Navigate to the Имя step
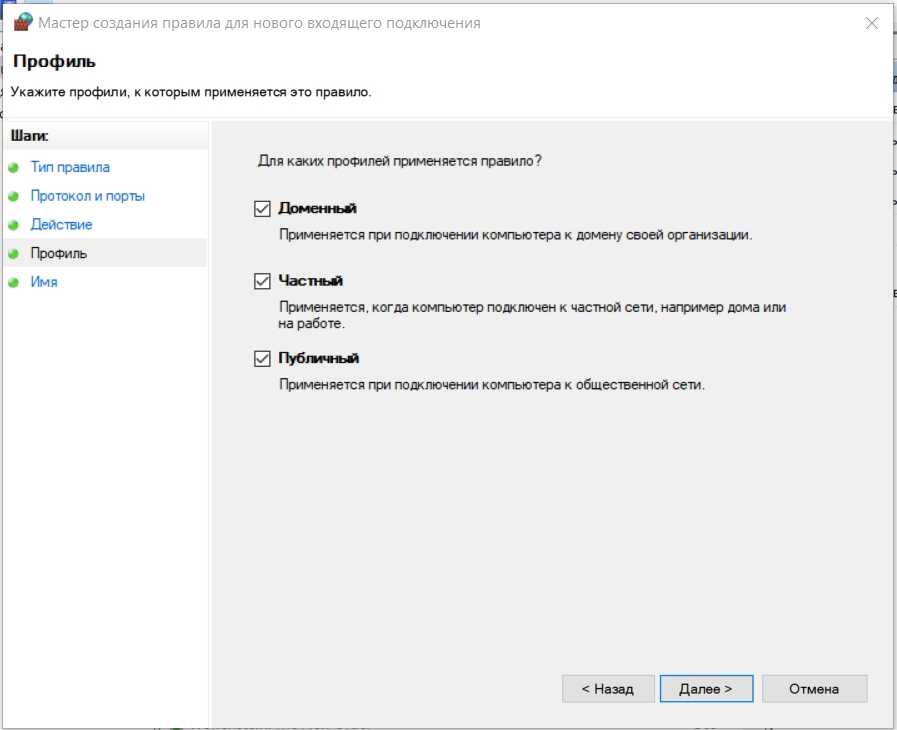The height and width of the screenshot is (730, 897). (x=44, y=282)
